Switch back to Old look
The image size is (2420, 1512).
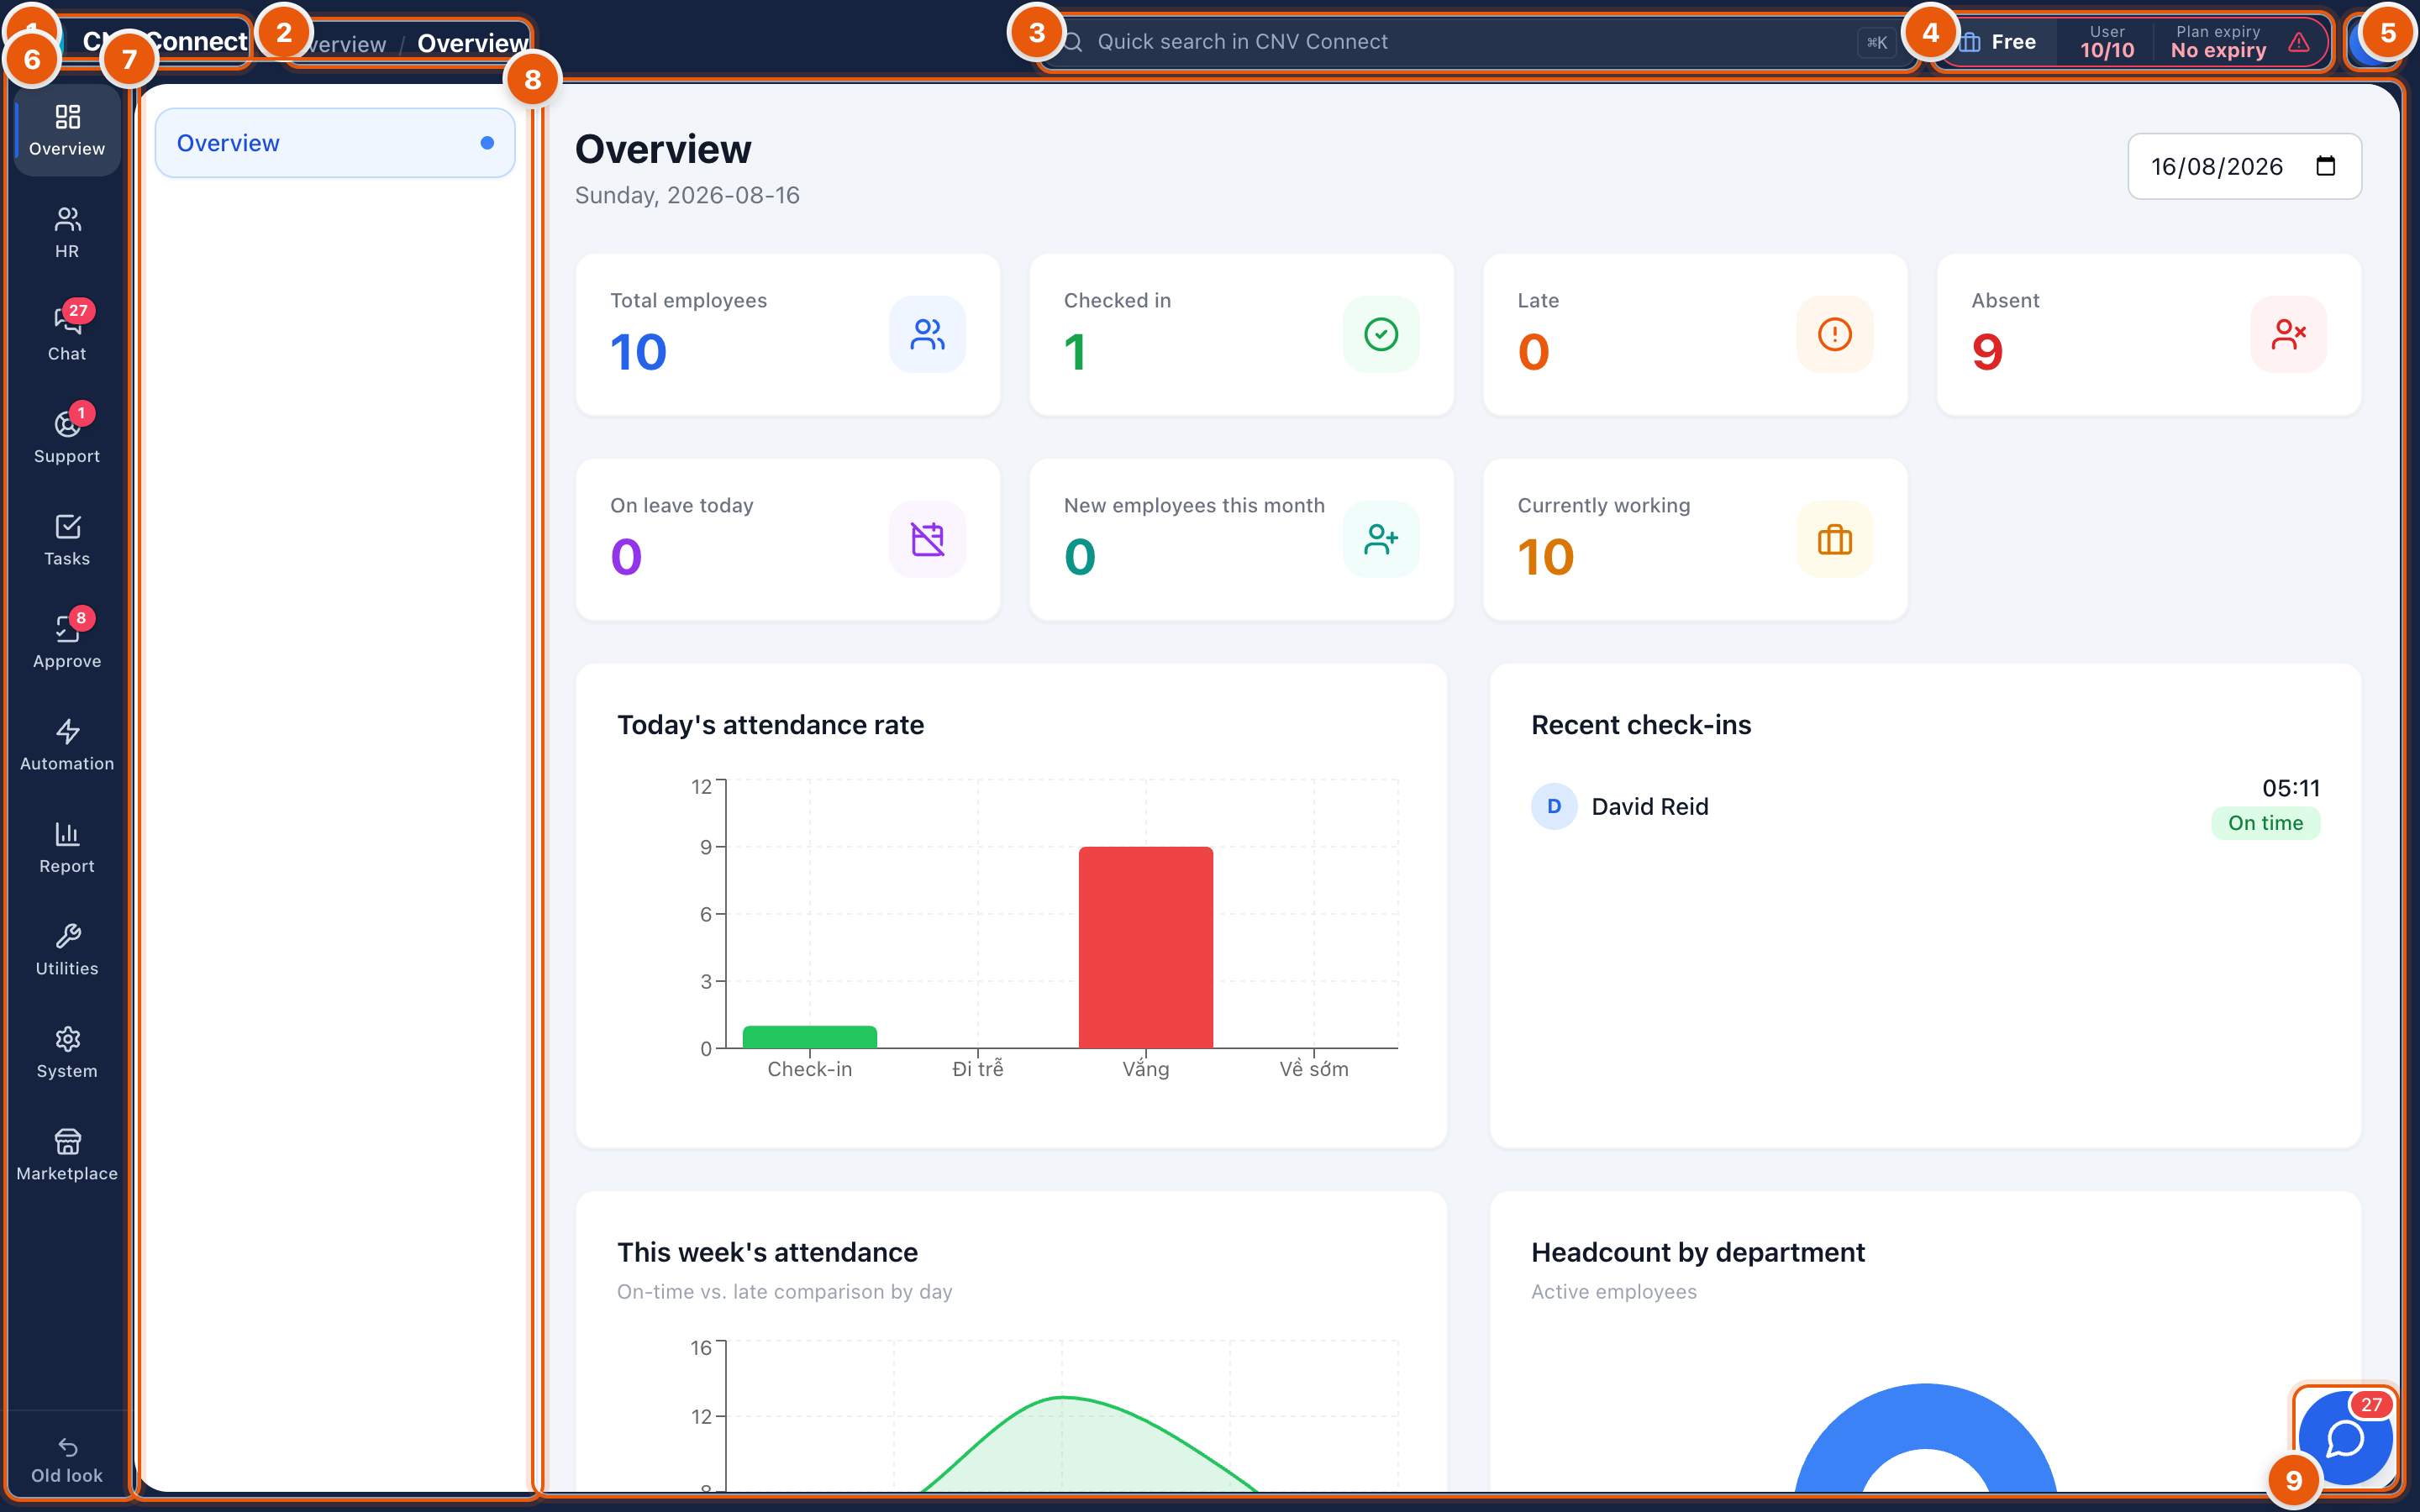coord(67,1461)
